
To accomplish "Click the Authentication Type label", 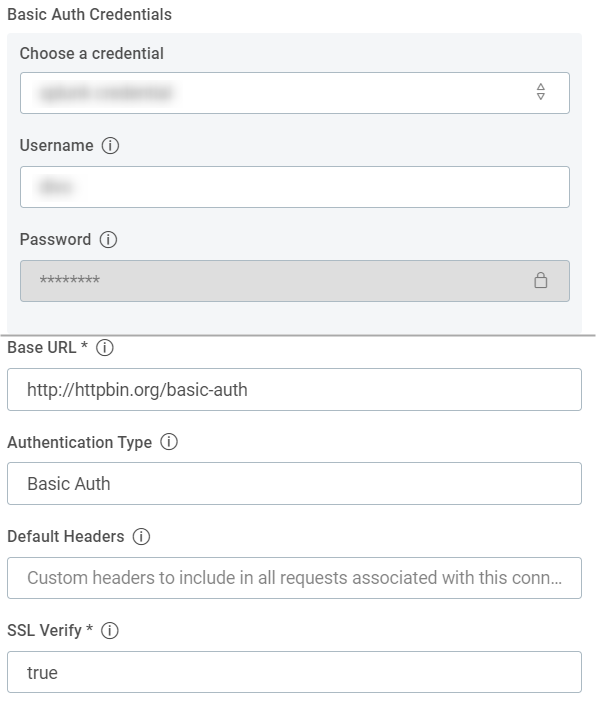I will [80, 442].
